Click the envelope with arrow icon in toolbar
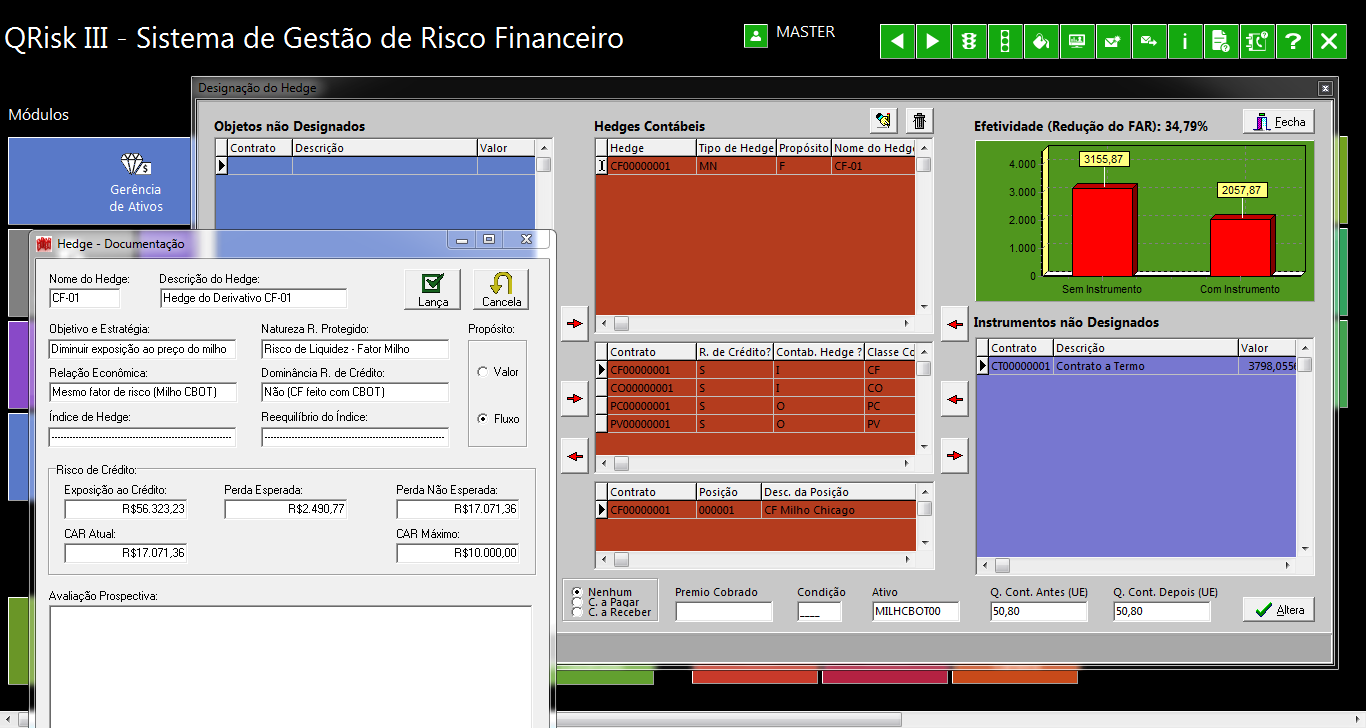 coord(1149,41)
